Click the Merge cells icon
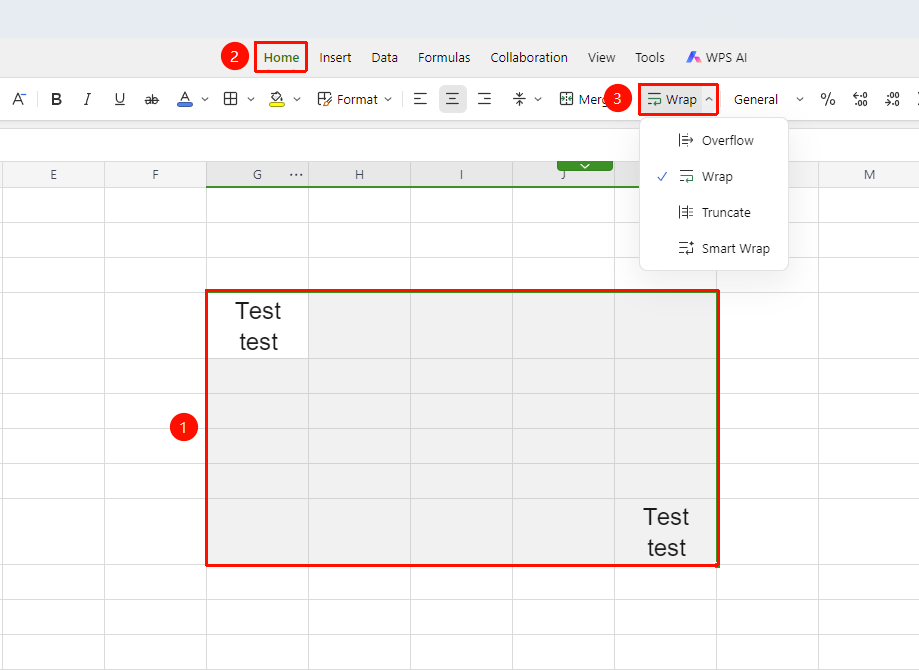 [566, 99]
